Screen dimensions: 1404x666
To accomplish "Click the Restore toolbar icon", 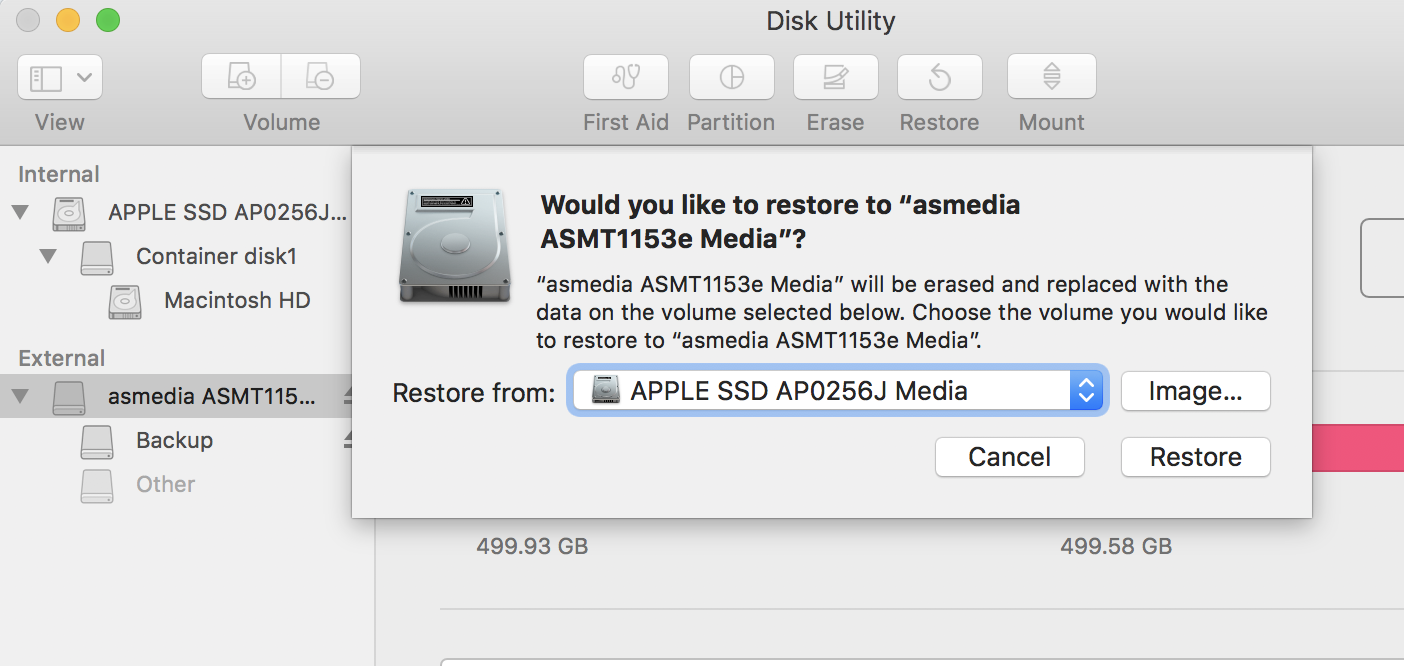I will (939, 77).
